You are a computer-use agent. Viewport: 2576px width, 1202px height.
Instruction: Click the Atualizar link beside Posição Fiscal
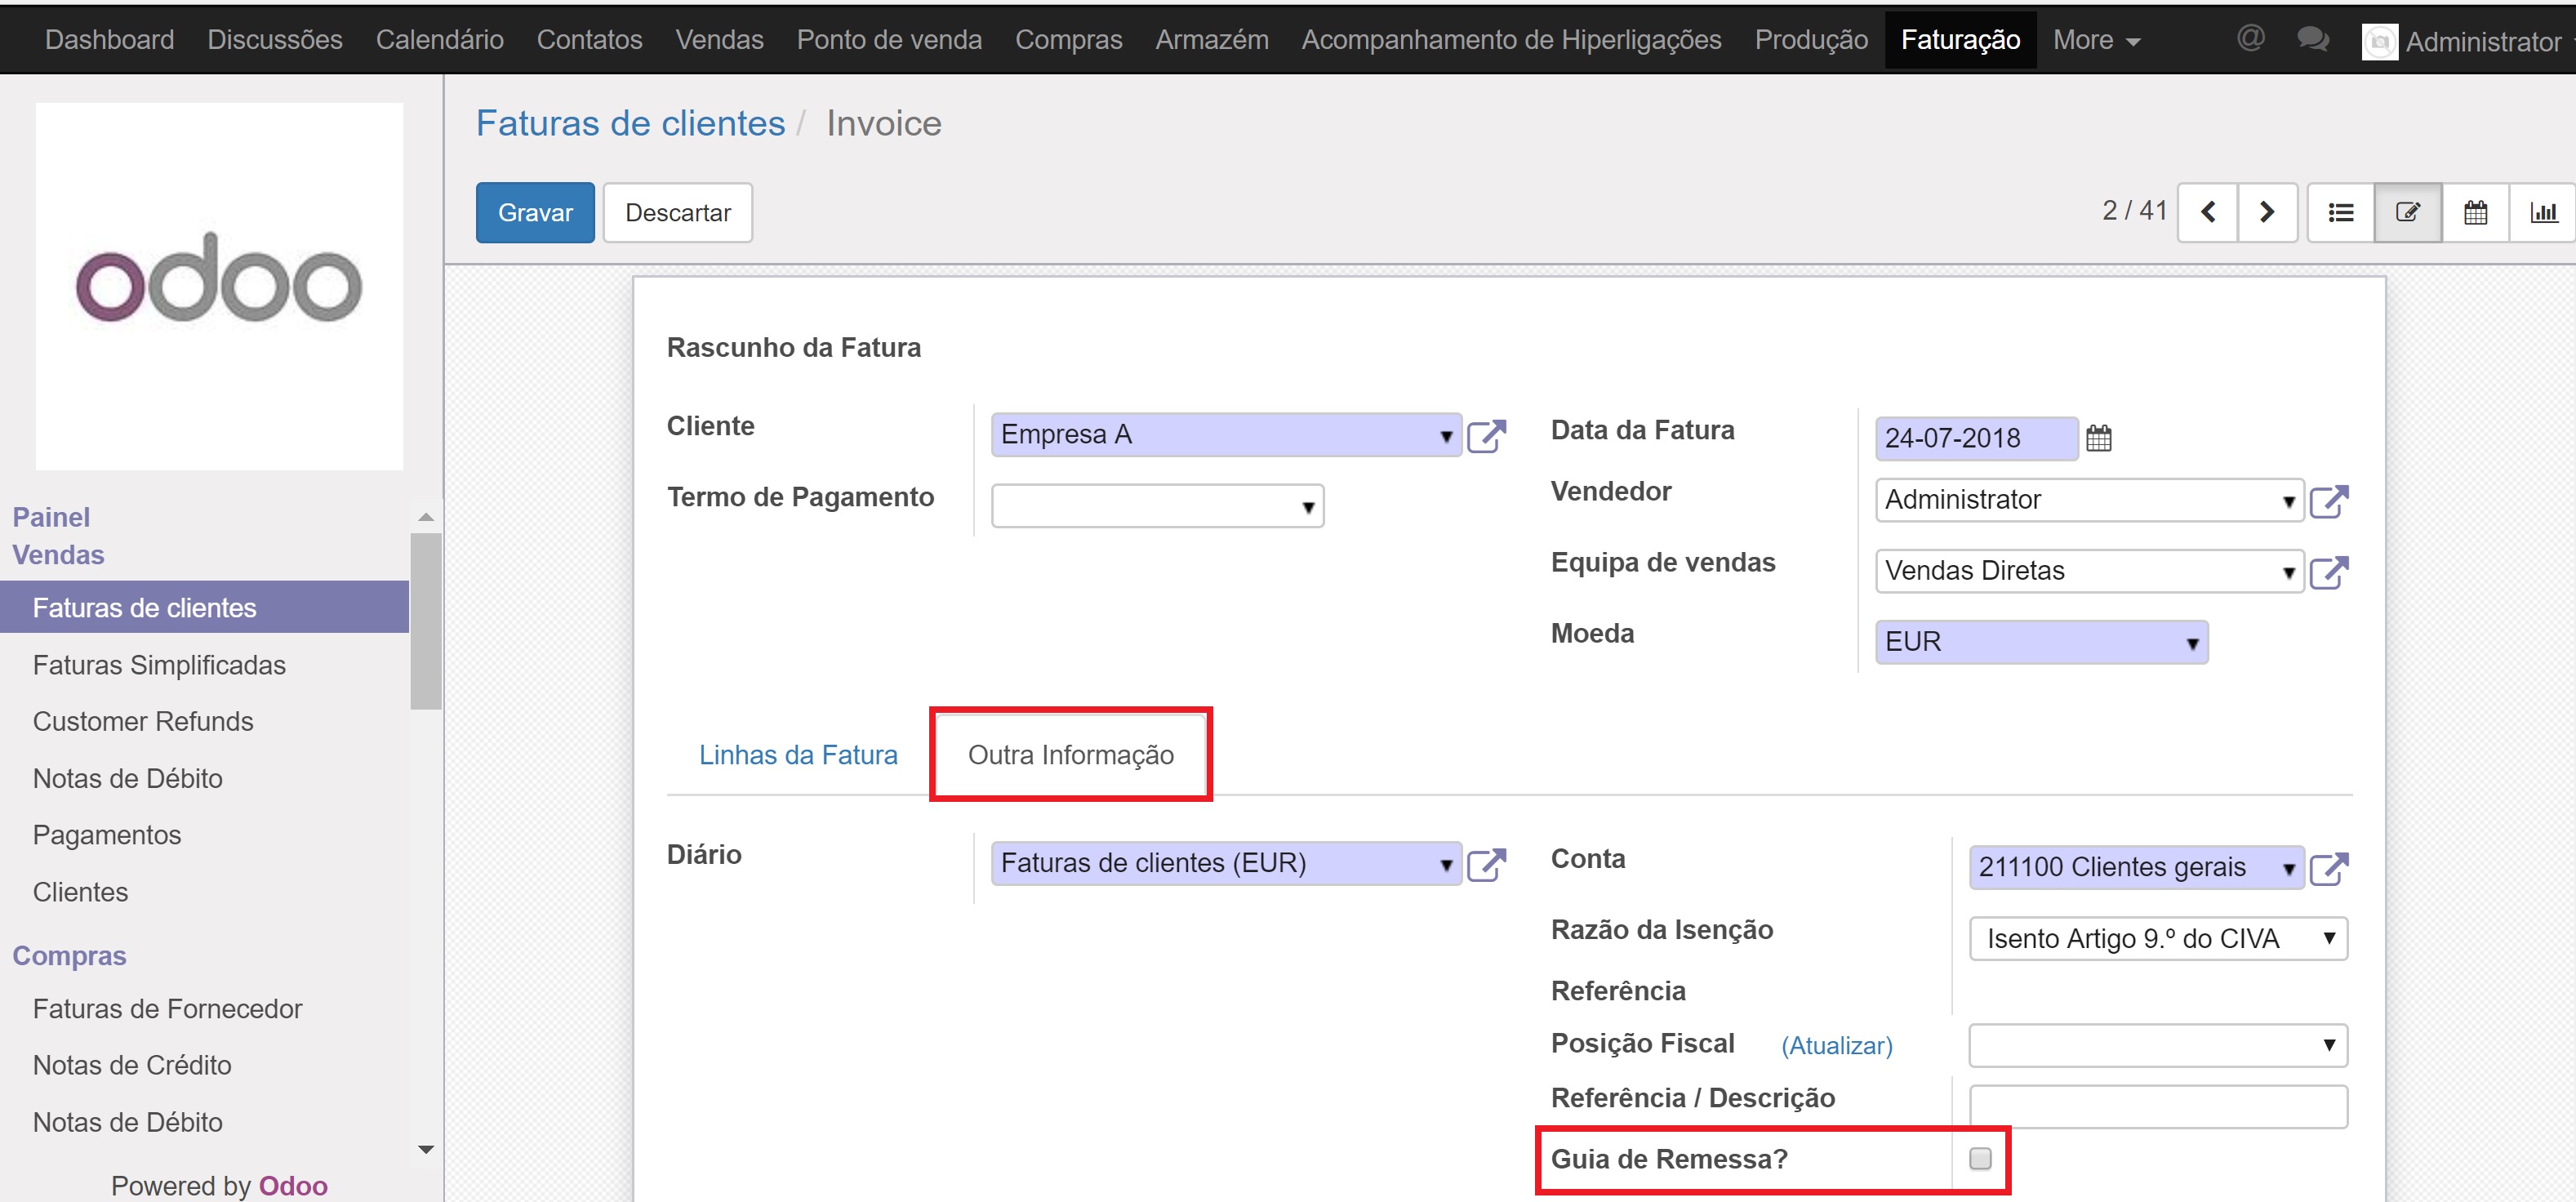click(1836, 1046)
